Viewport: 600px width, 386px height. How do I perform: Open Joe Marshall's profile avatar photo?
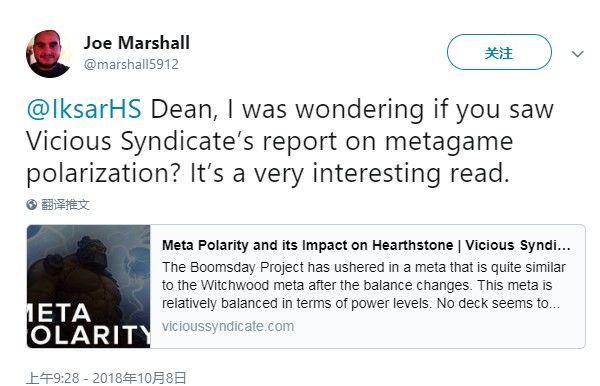[49, 53]
